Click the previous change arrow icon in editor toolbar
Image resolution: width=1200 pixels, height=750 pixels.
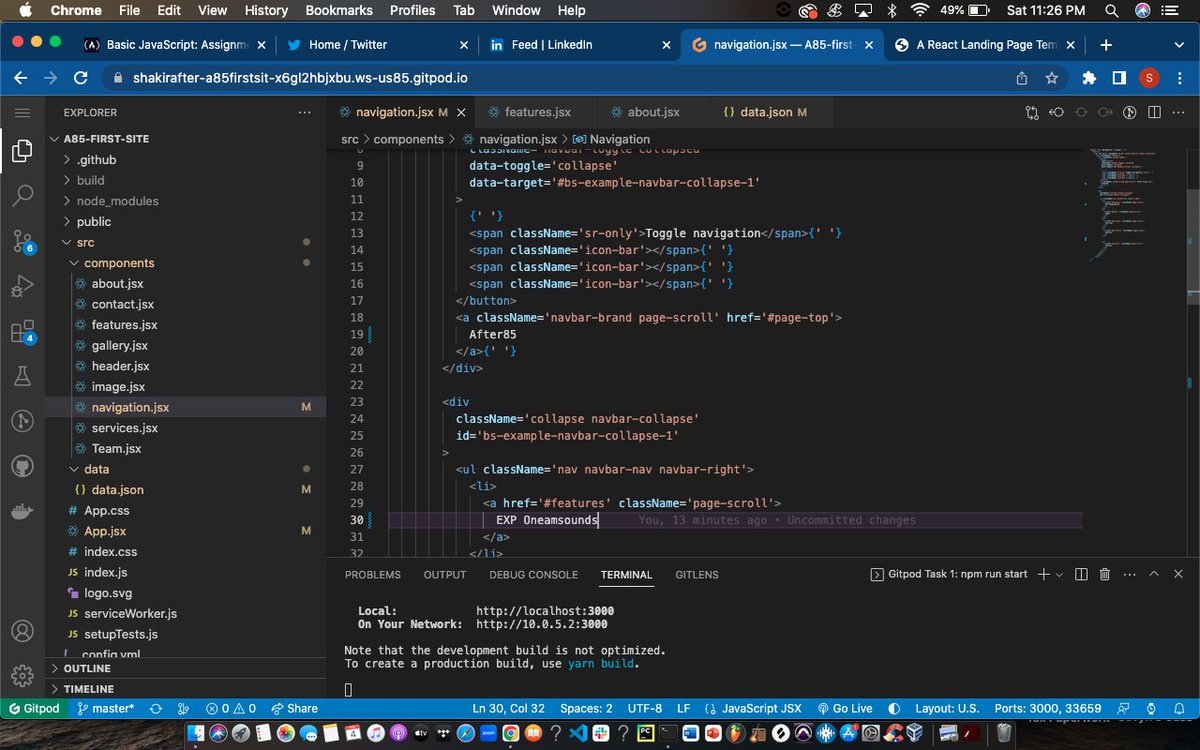pos(1056,112)
